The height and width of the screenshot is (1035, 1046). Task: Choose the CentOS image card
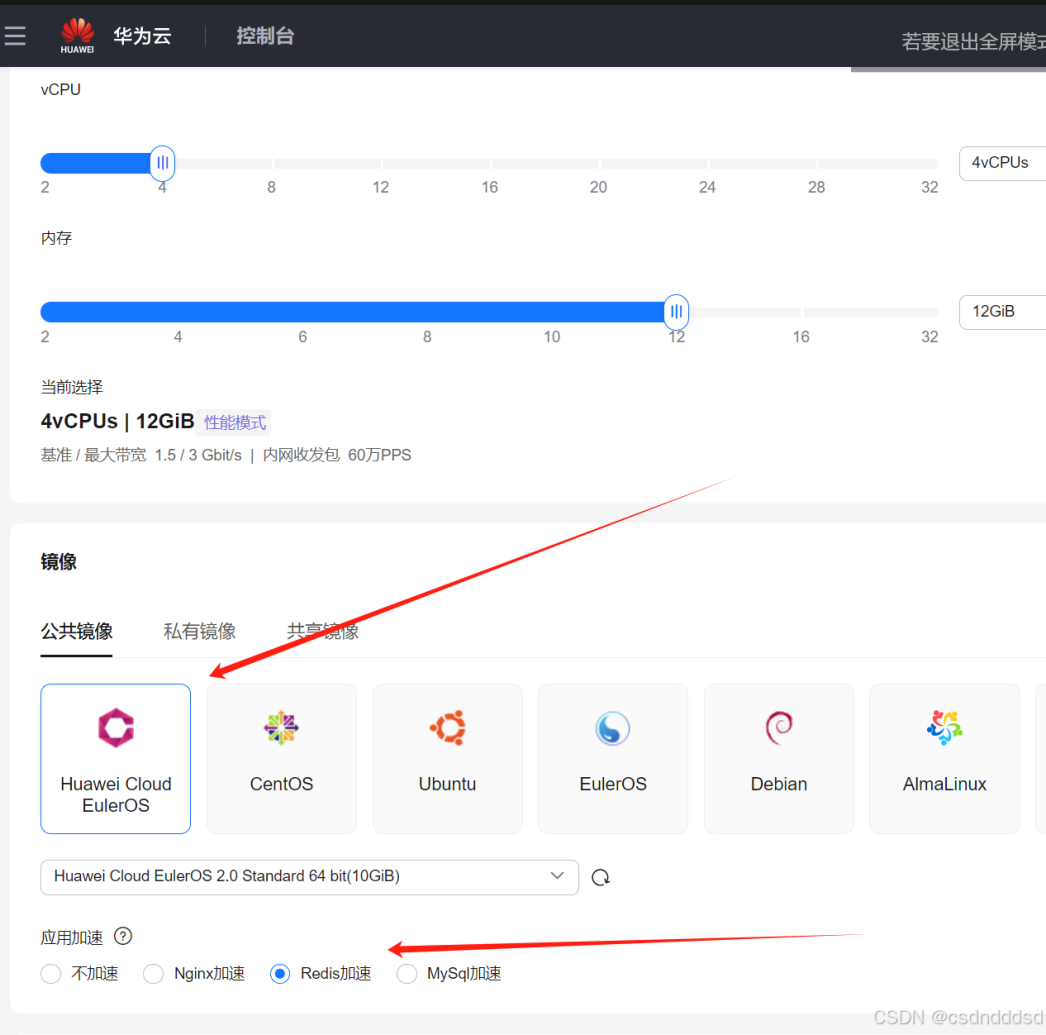point(282,759)
